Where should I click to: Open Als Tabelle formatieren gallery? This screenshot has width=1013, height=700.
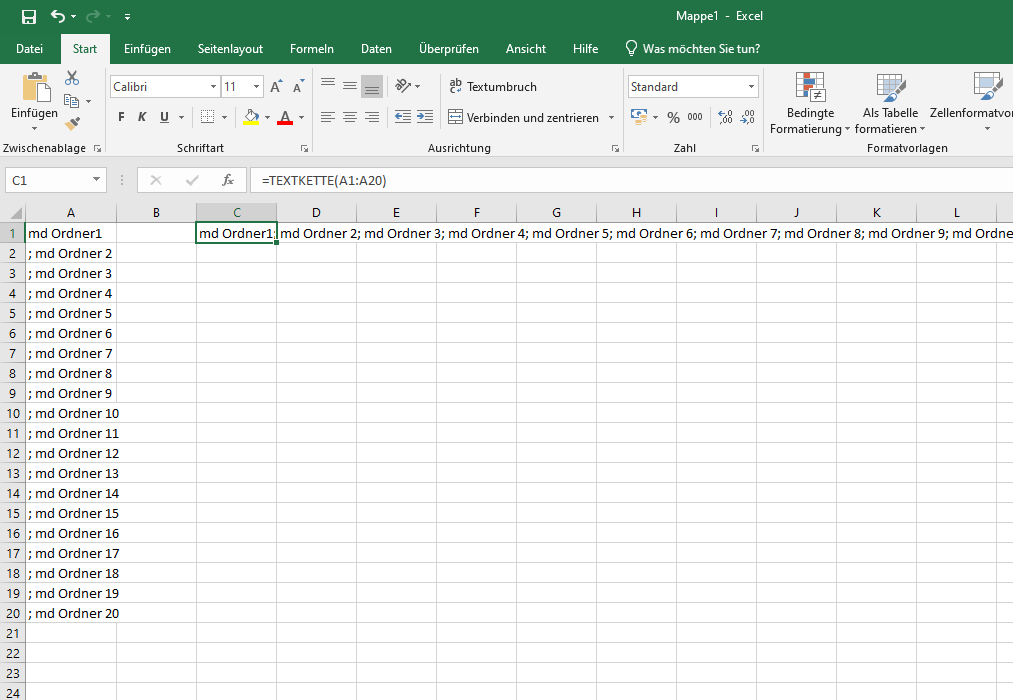pyautogui.click(x=890, y=103)
